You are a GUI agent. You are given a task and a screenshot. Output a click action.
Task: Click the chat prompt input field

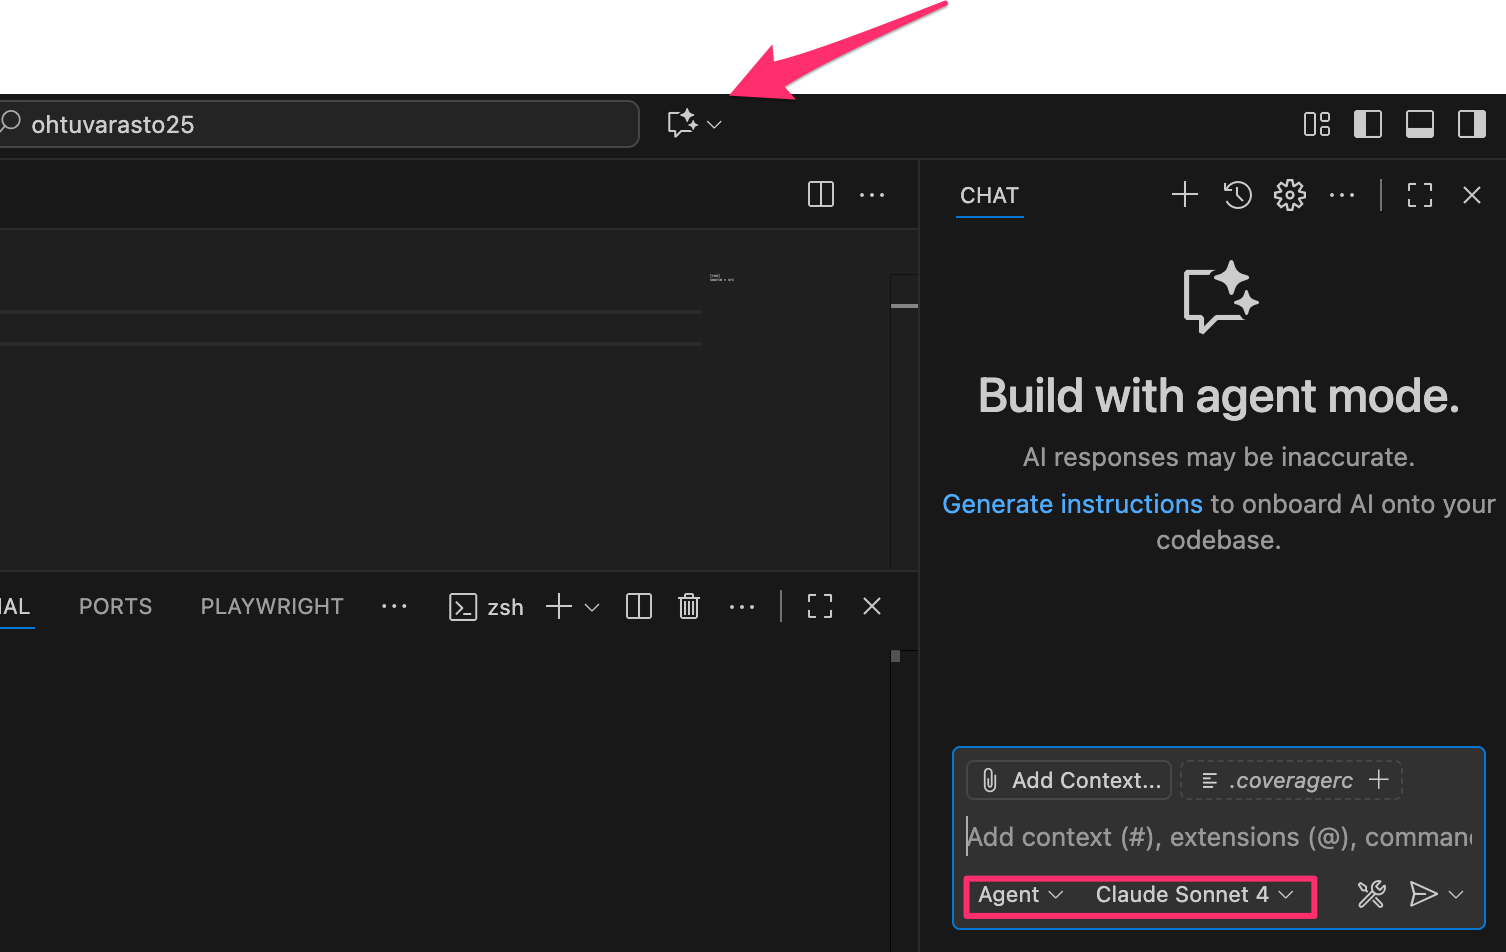1218,837
